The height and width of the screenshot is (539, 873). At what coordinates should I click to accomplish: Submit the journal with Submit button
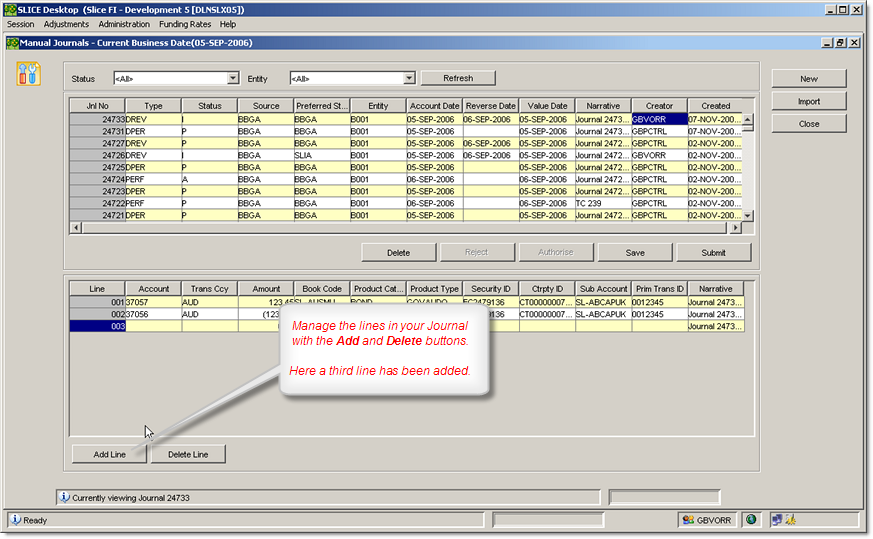click(x=713, y=252)
